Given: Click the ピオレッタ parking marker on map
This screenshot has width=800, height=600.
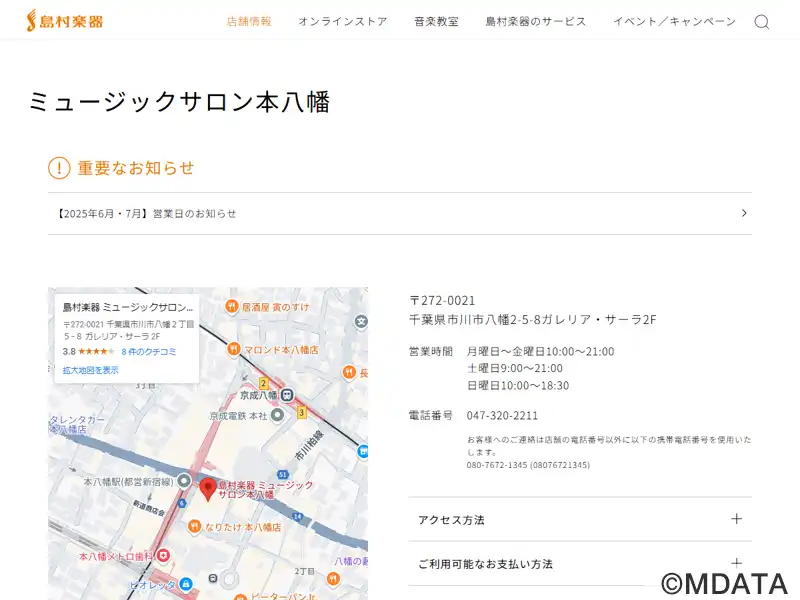Looking at the screenshot, I should point(186,583).
